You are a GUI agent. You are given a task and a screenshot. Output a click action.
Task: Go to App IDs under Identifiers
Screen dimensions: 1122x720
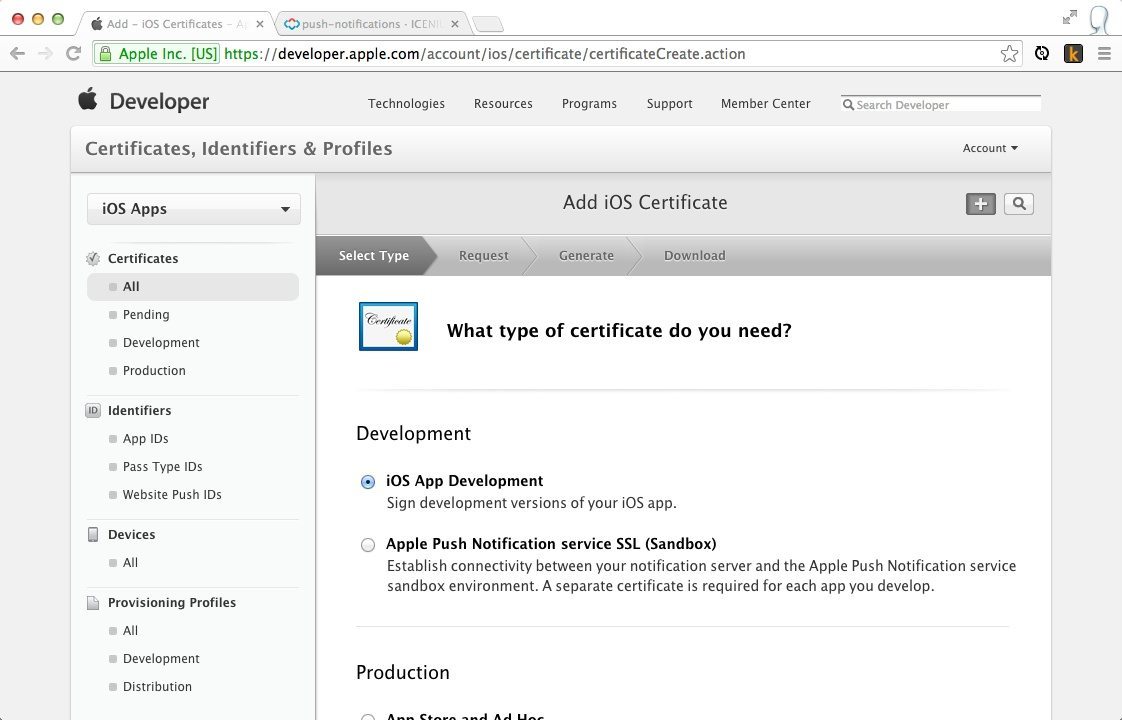145,439
